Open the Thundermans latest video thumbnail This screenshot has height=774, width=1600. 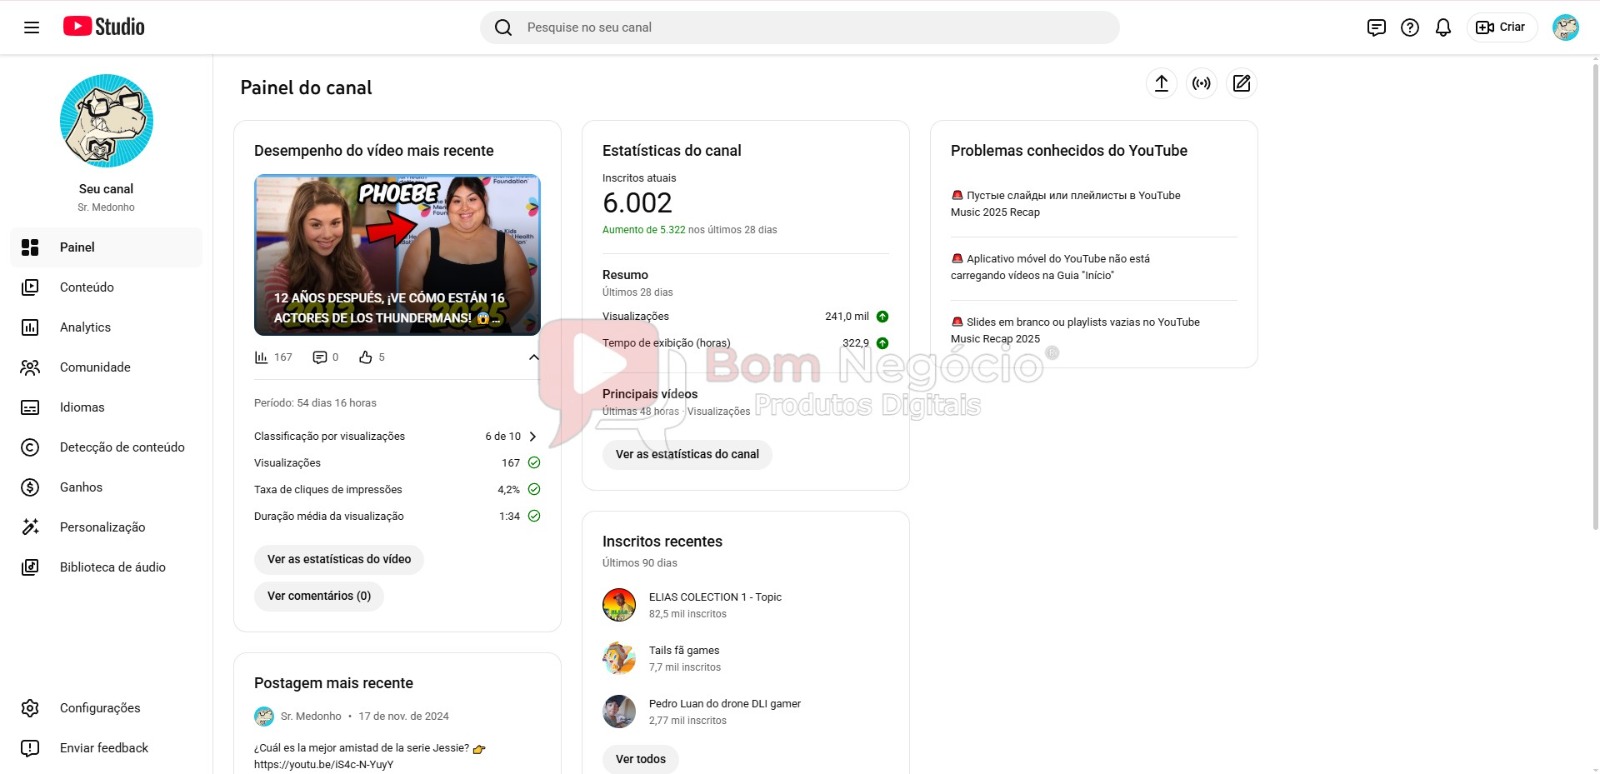click(397, 255)
